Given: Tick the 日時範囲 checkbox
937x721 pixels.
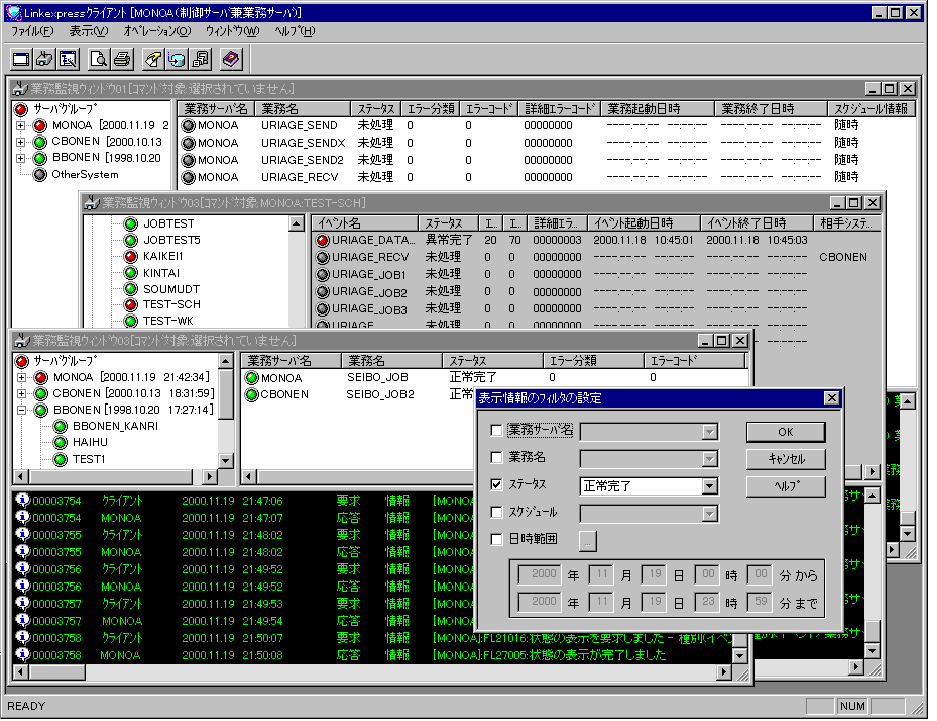Looking at the screenshot, I should tap(497, 539).
